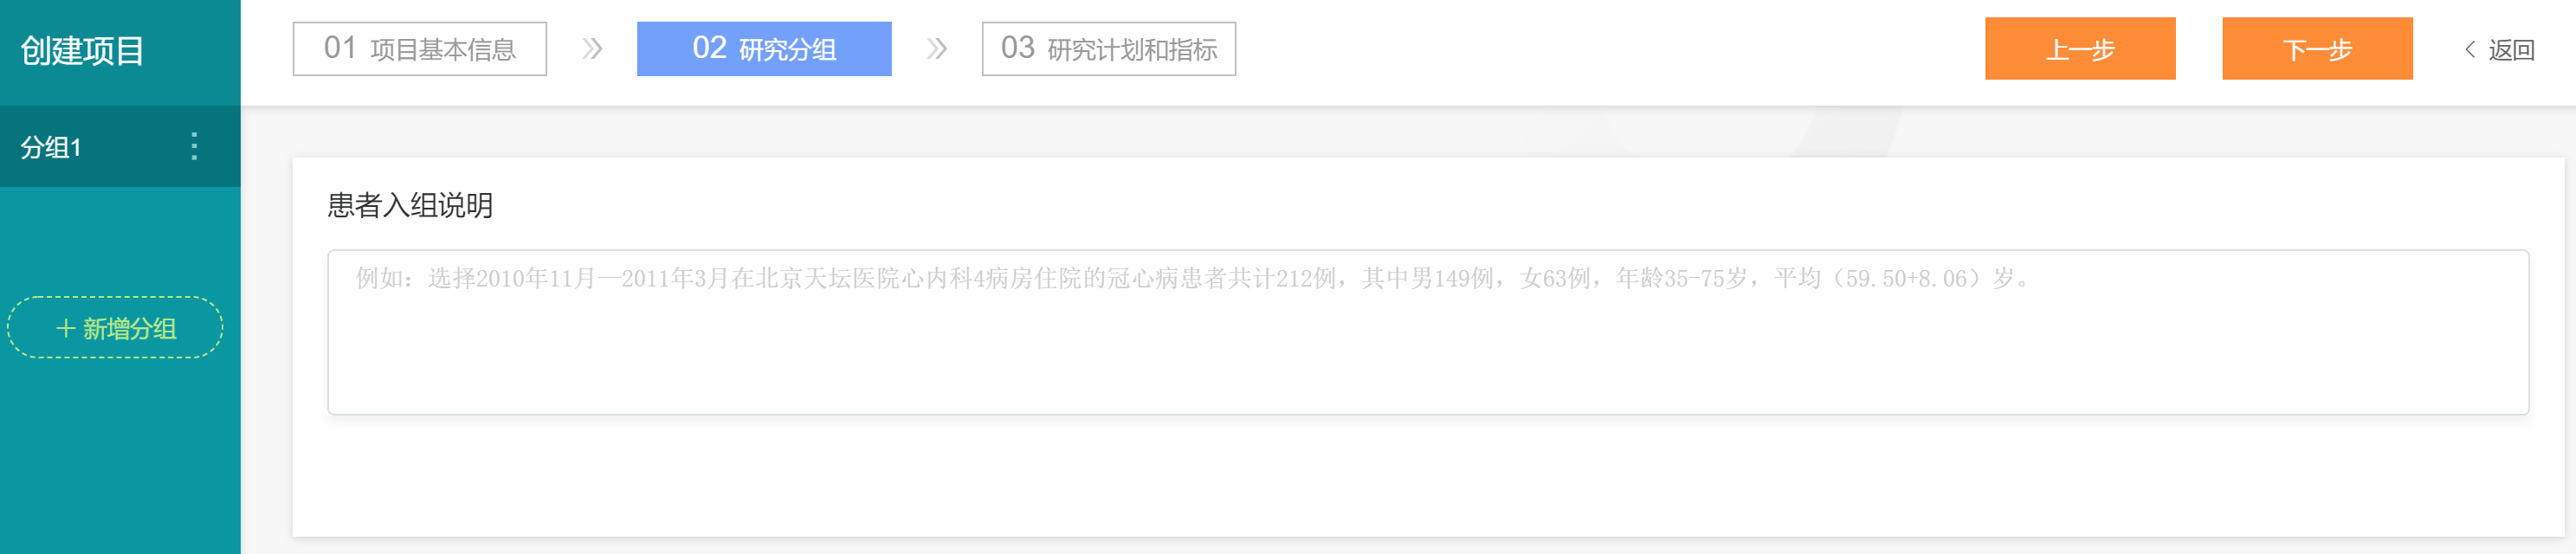Select the active step 02 研究分组
Image resolution: width=2576 pixels, height=554 pixels.
click(764, 49)
